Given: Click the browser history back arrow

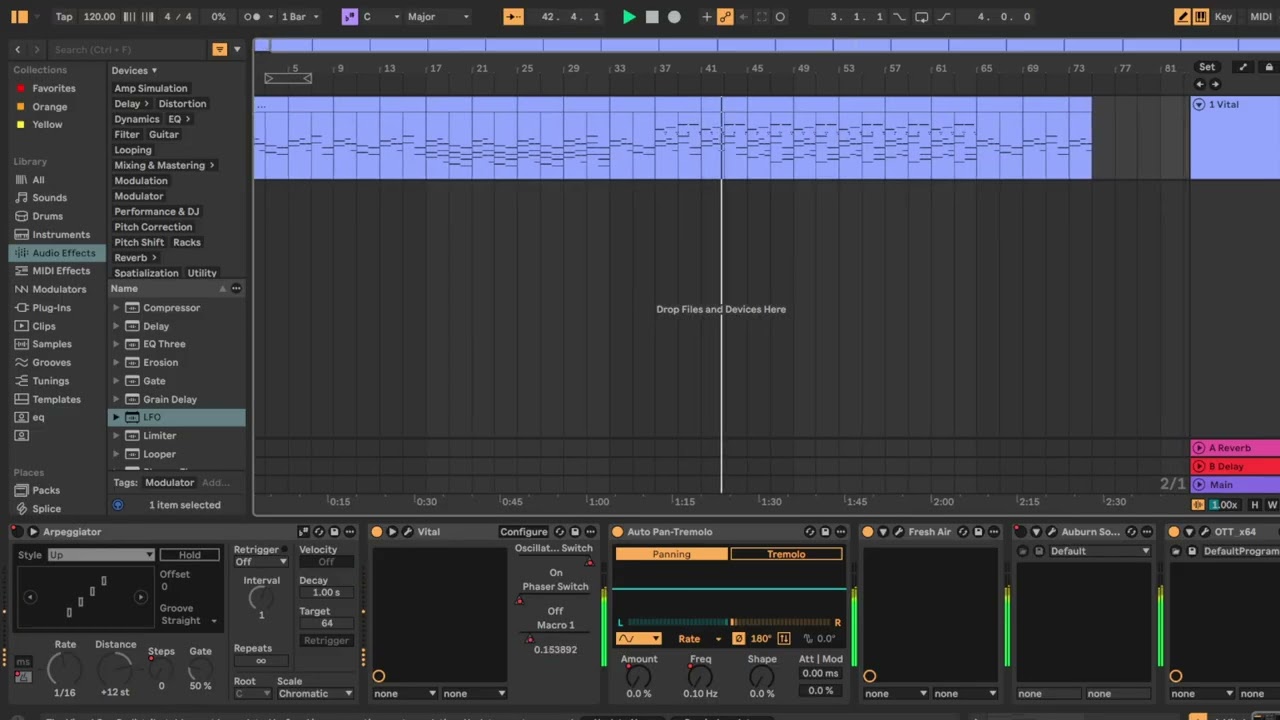Looking at the screenshot, I should point(17,49).
